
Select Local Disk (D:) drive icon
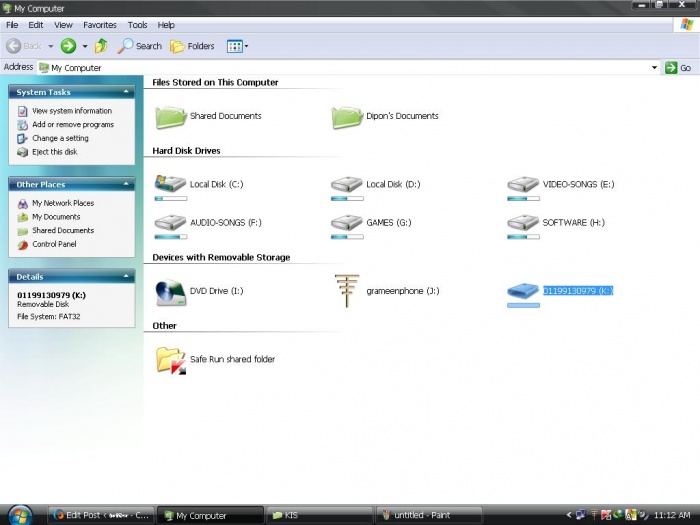[346, 184]
